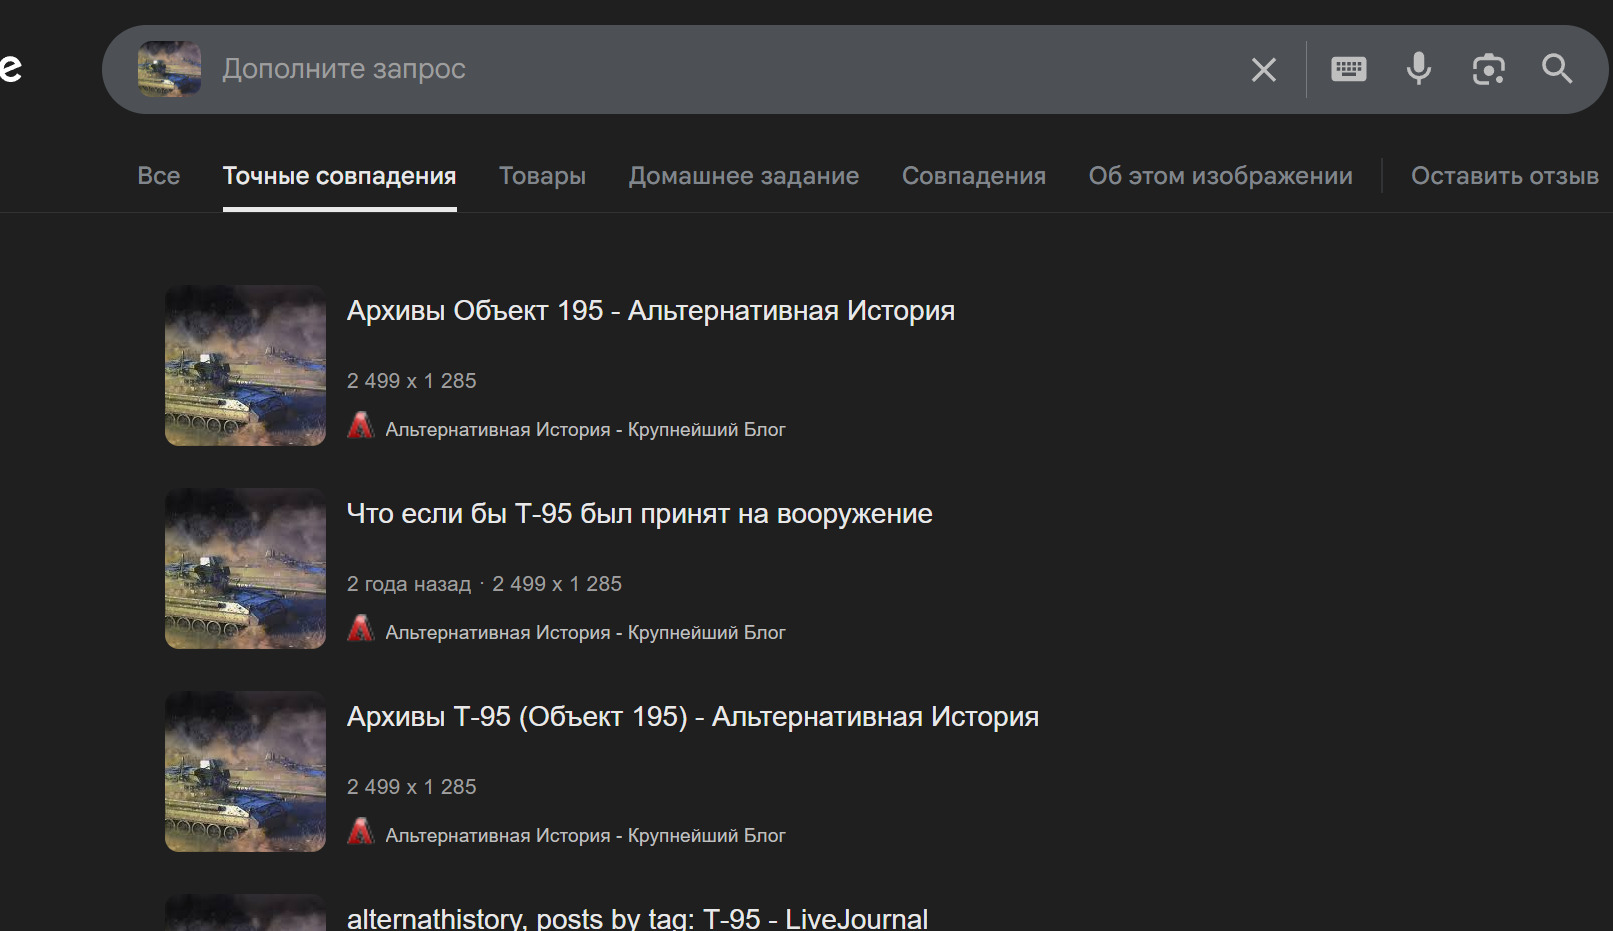Click source name under 'Архивы Т-95 (Объект 195)' result
1613x931 pixels.
(x=585, y=836)
